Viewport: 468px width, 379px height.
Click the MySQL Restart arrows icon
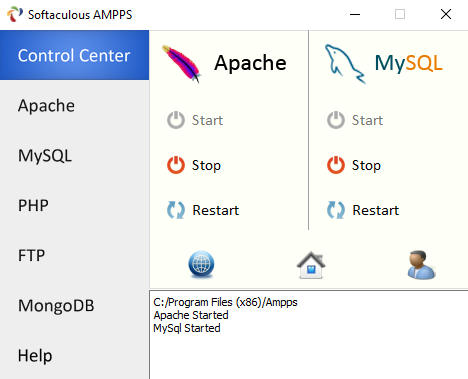tap(336, 210)
